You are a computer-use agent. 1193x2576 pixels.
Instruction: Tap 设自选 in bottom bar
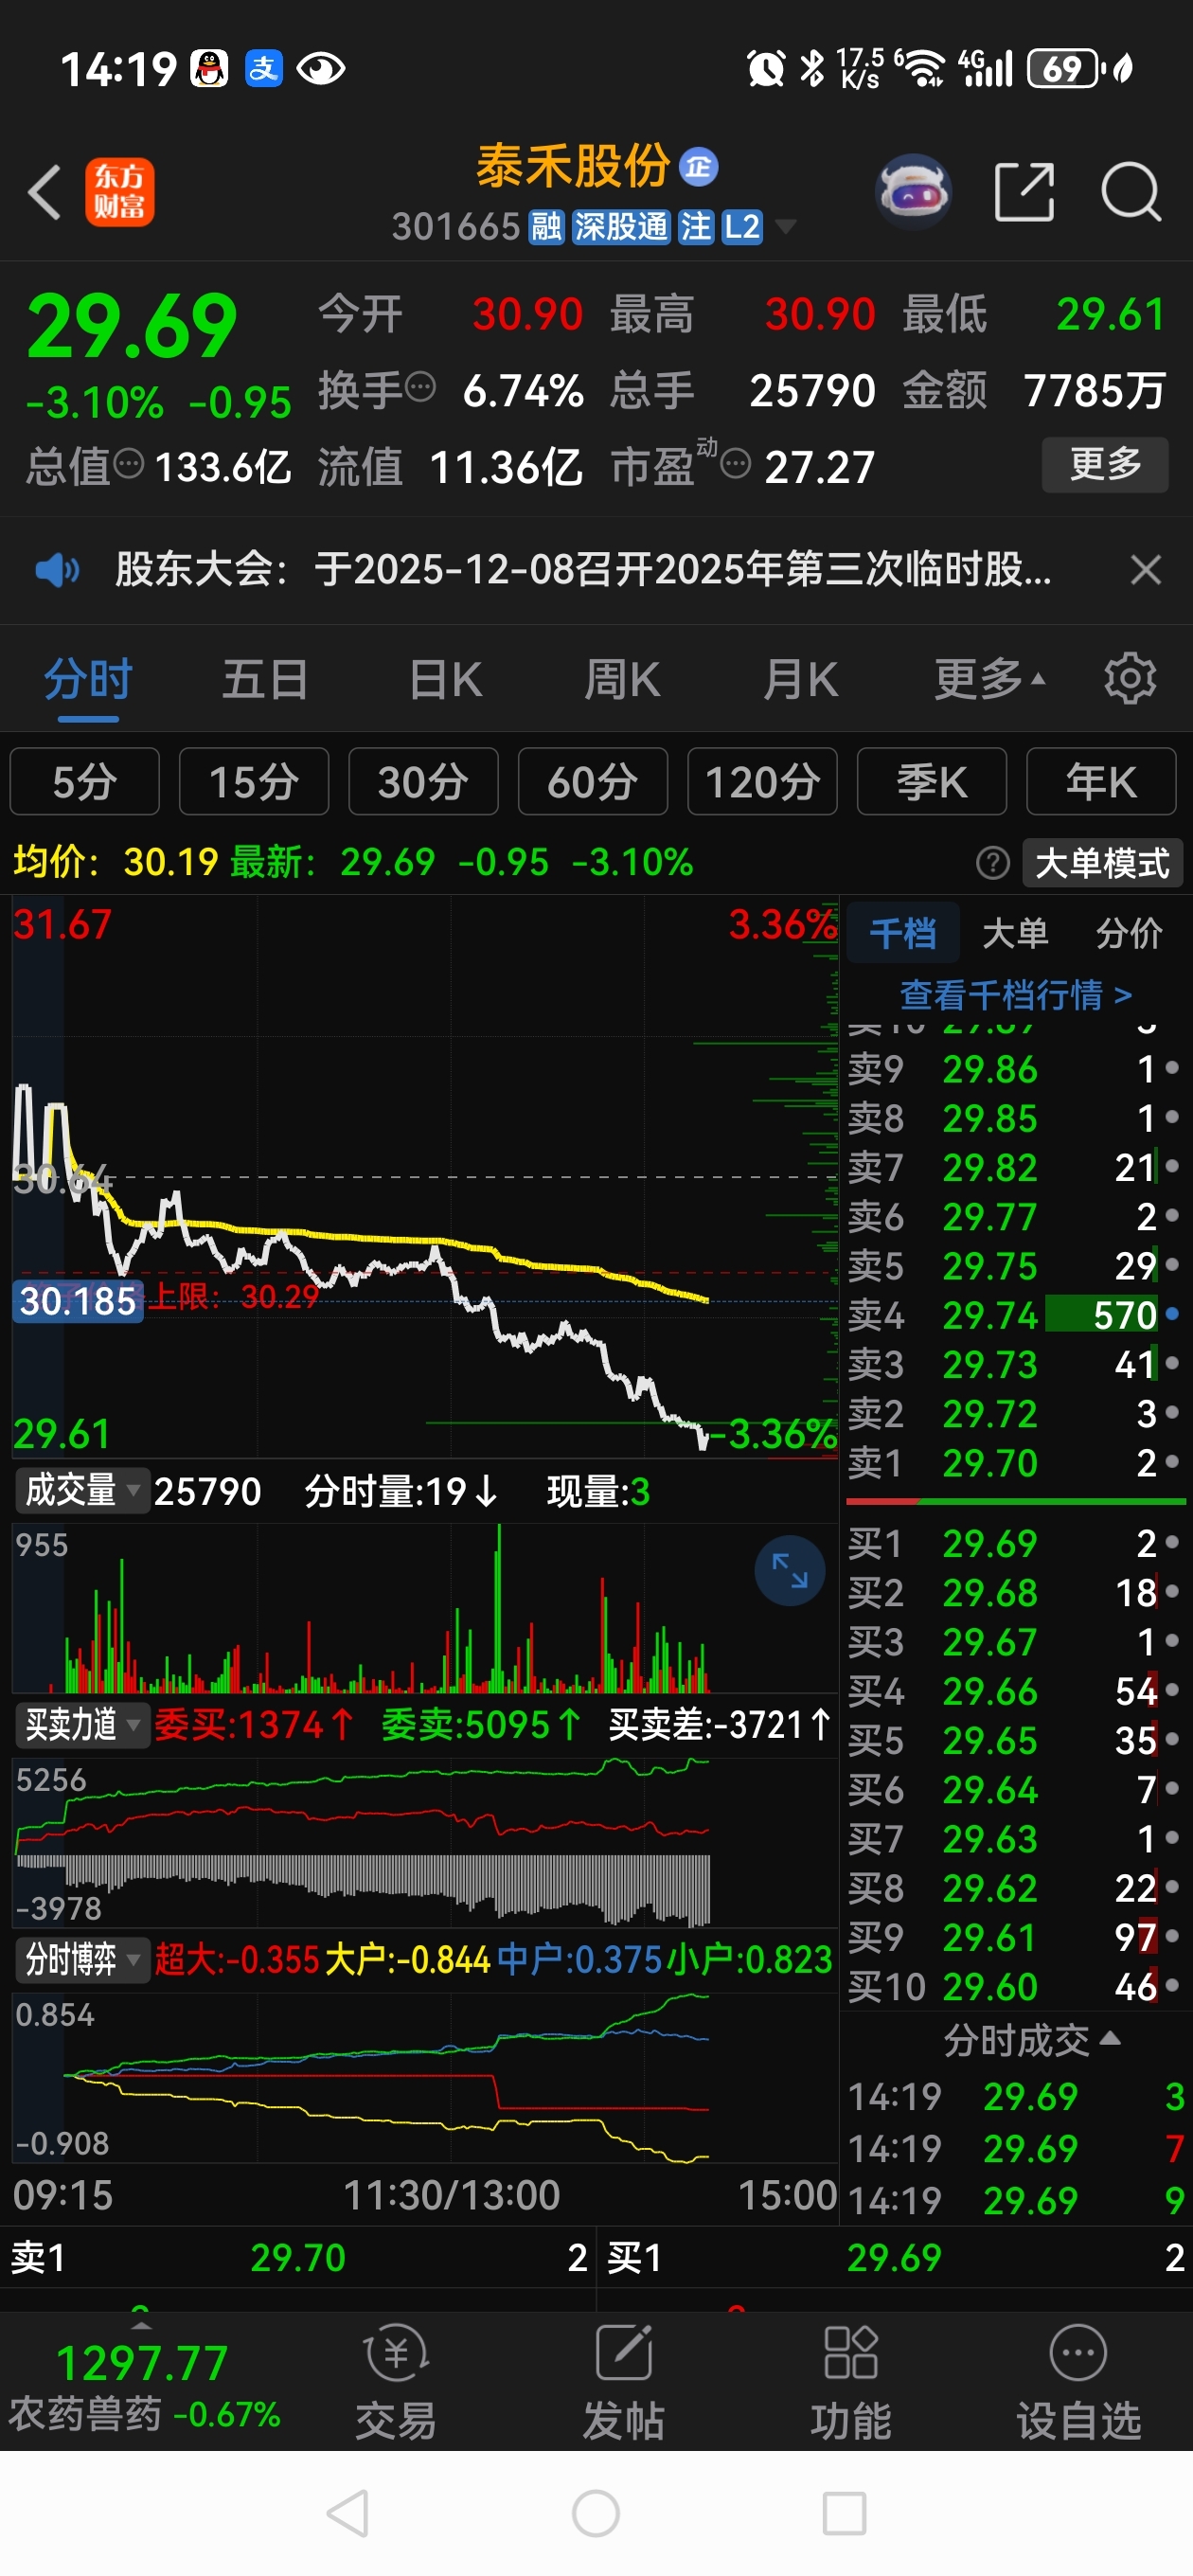click(1078, 2384)
